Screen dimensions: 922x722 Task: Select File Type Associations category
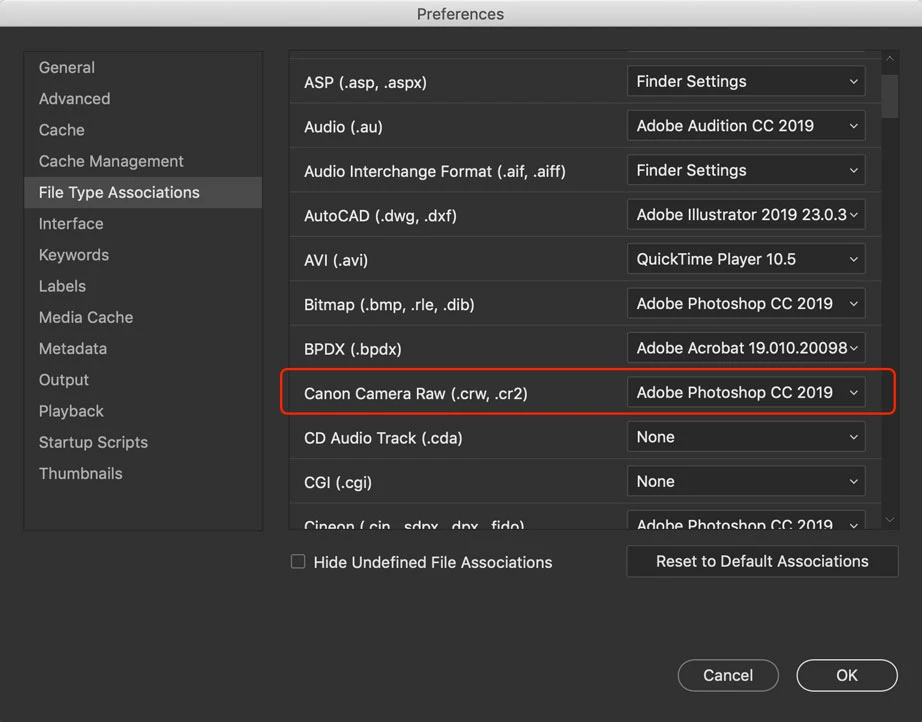143,192
